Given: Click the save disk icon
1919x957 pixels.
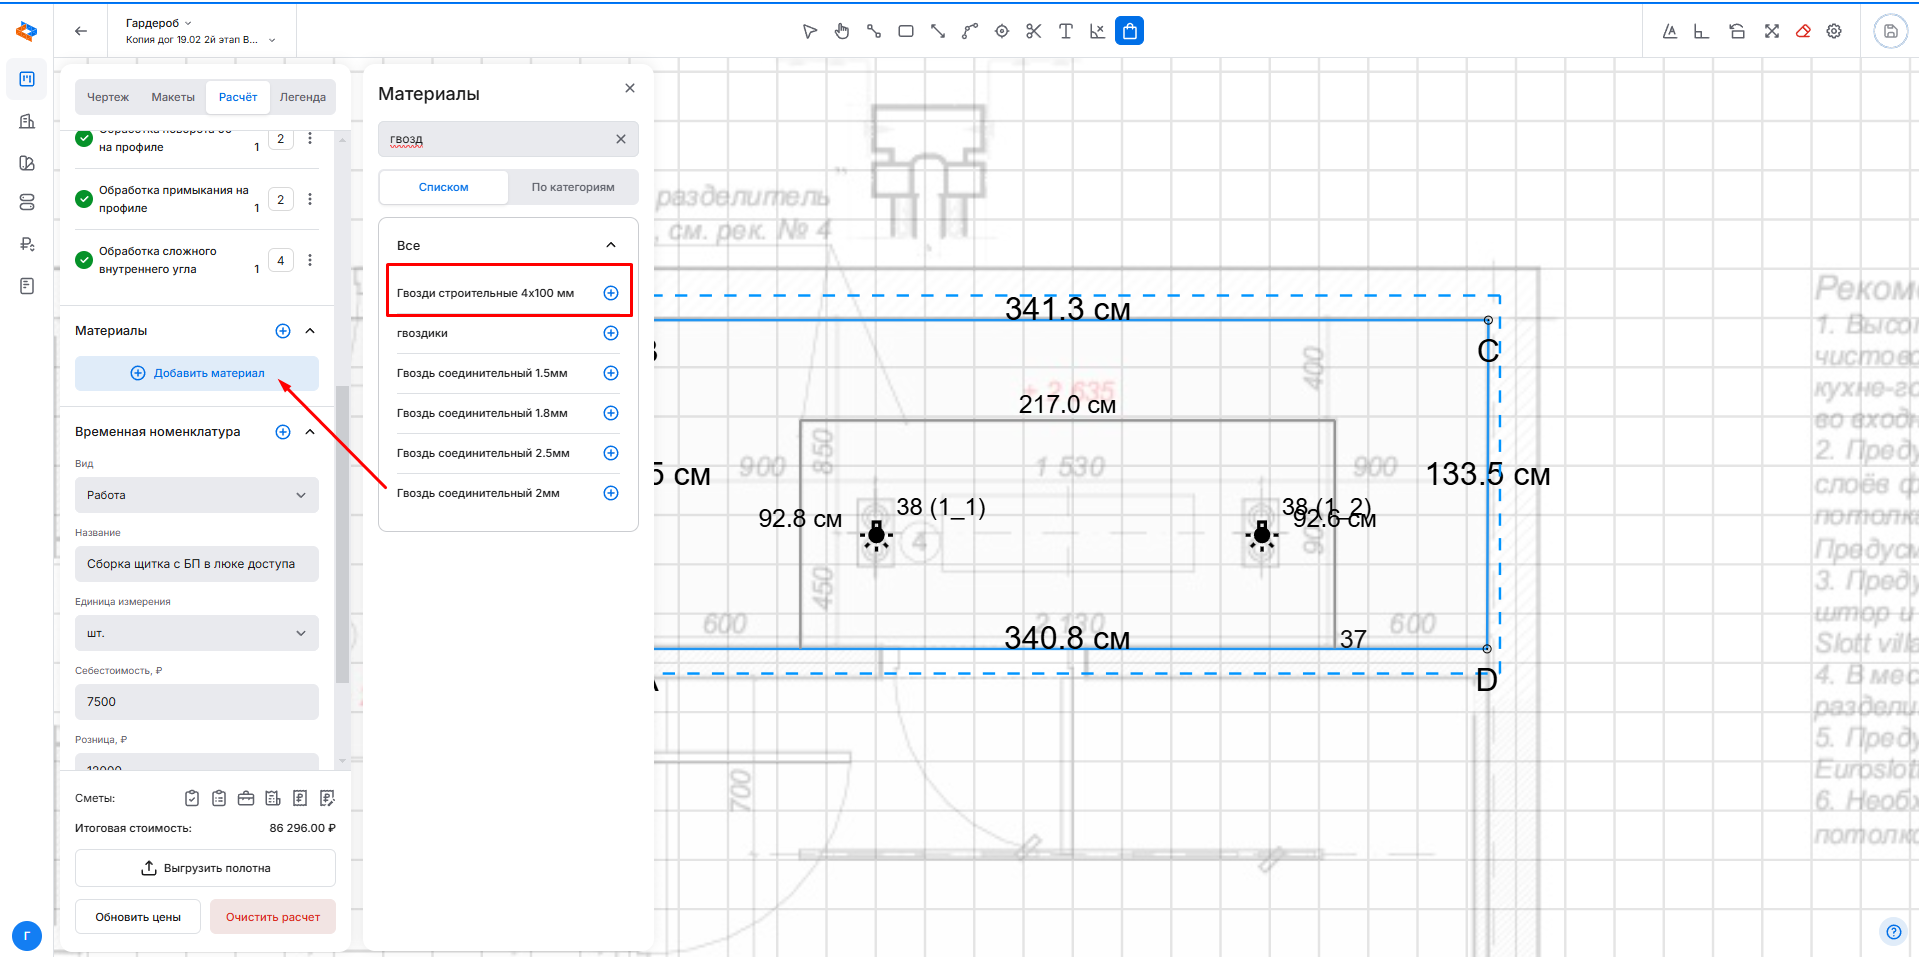Looking at the screenshot, I should click(x=1890, y=31).
